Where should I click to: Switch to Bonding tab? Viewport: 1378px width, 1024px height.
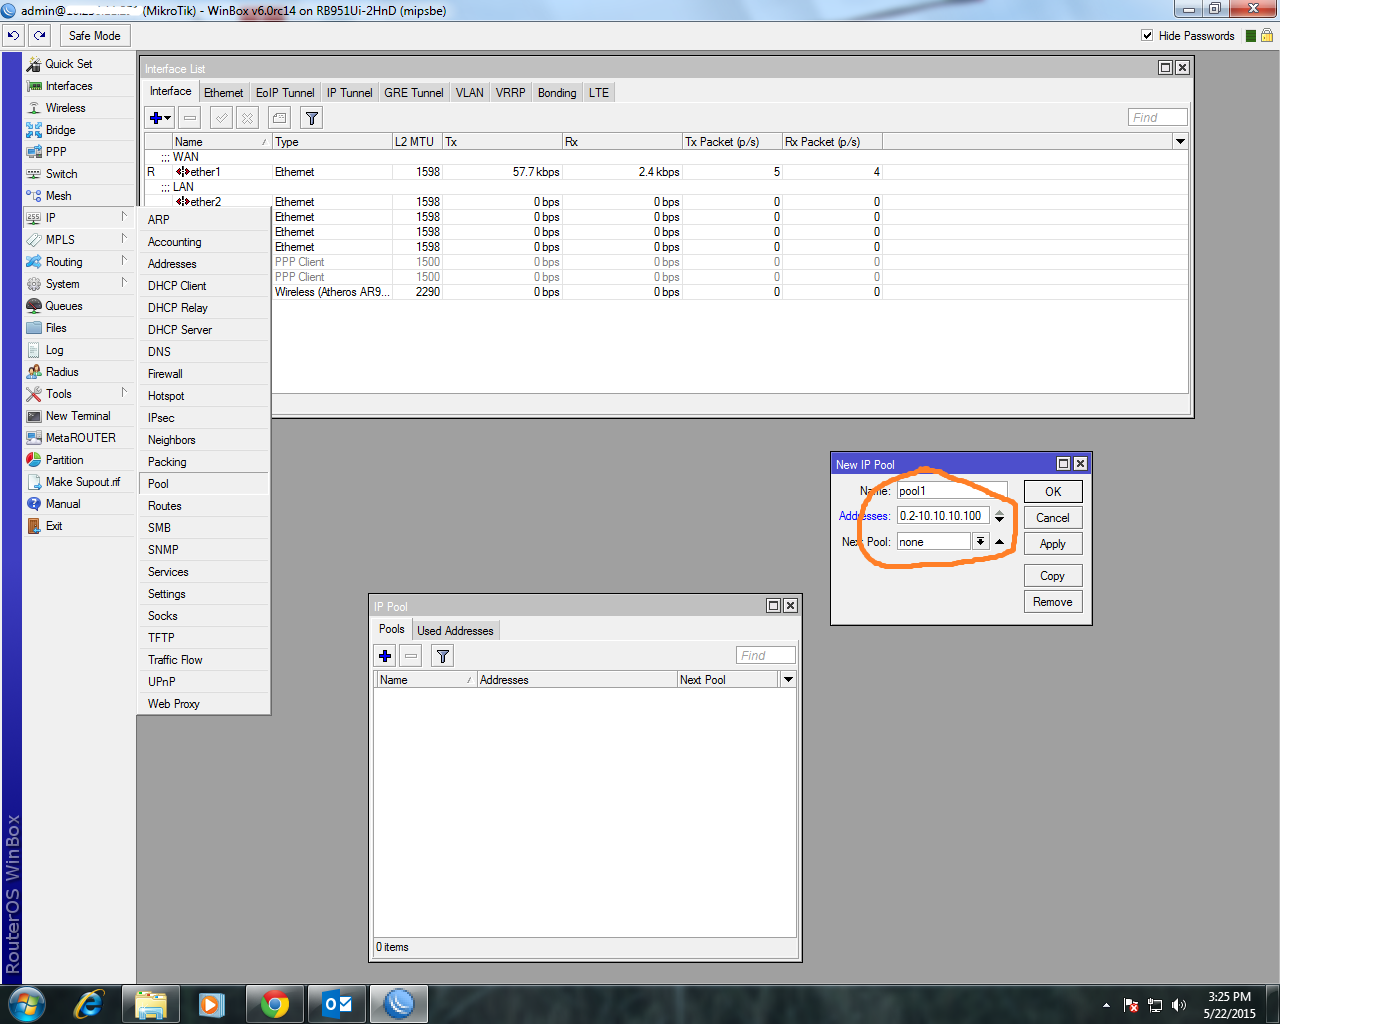(x=557, y=93)
